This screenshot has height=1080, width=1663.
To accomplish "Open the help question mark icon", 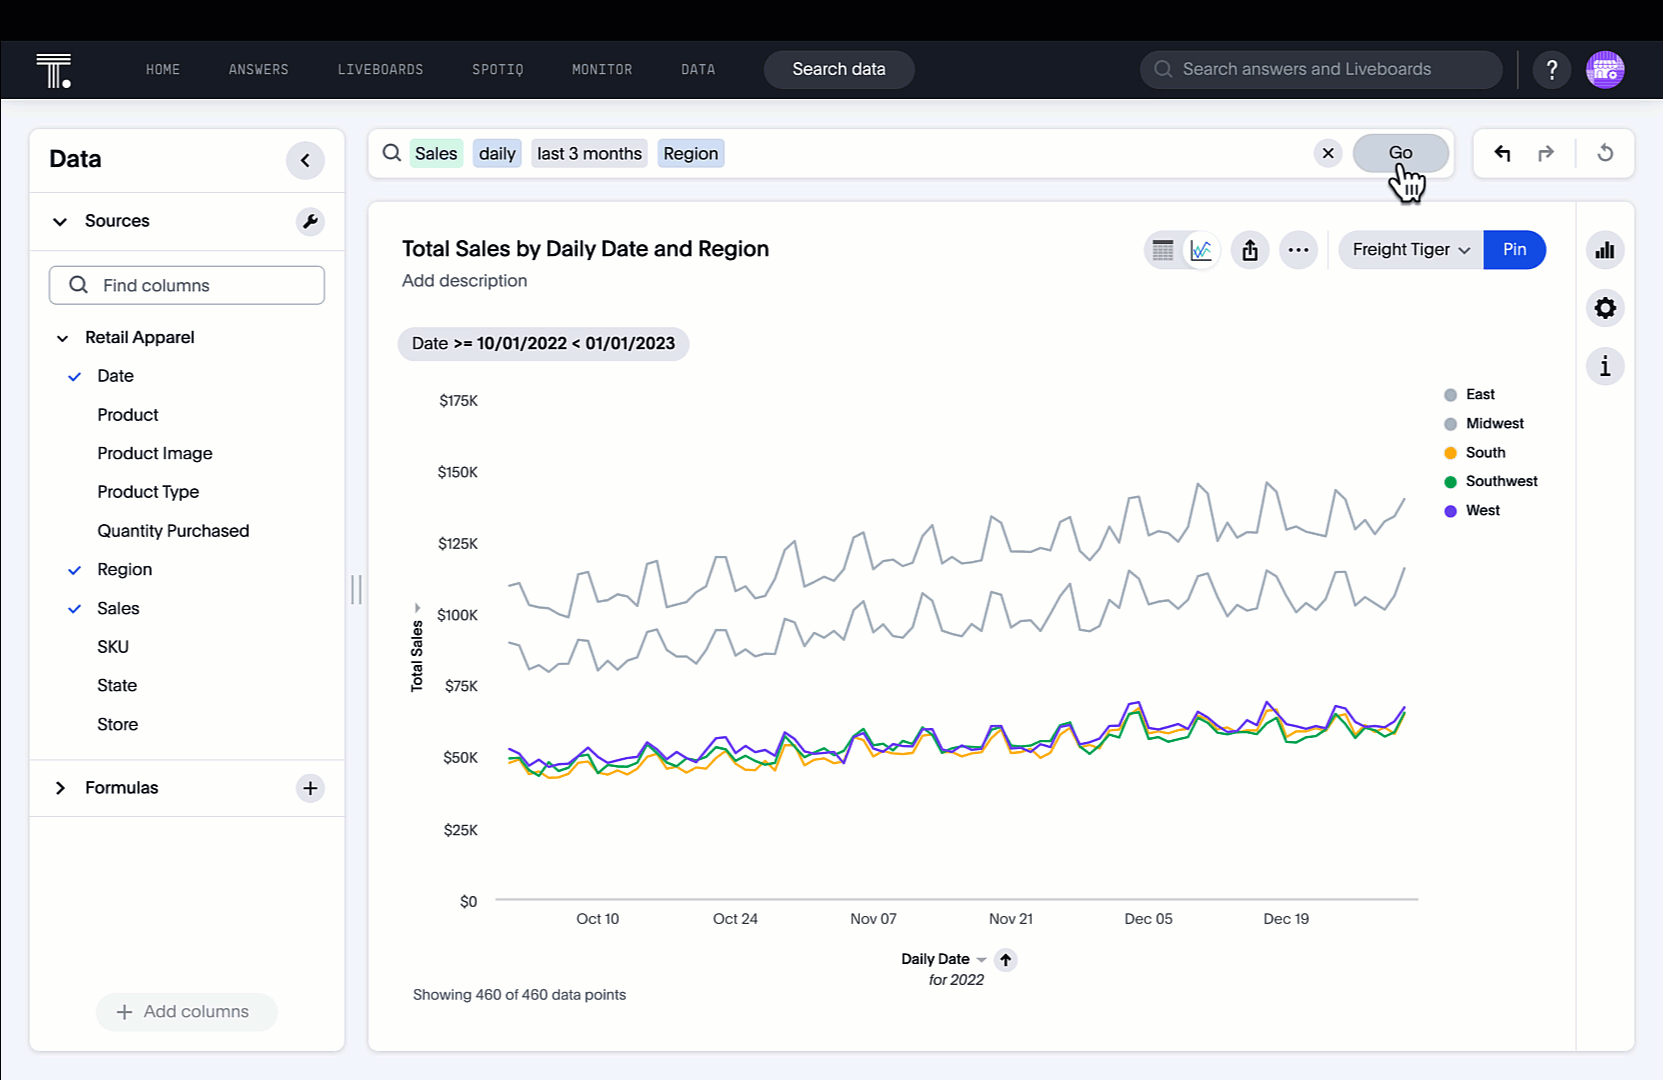I will click(x=1551, y=70).
